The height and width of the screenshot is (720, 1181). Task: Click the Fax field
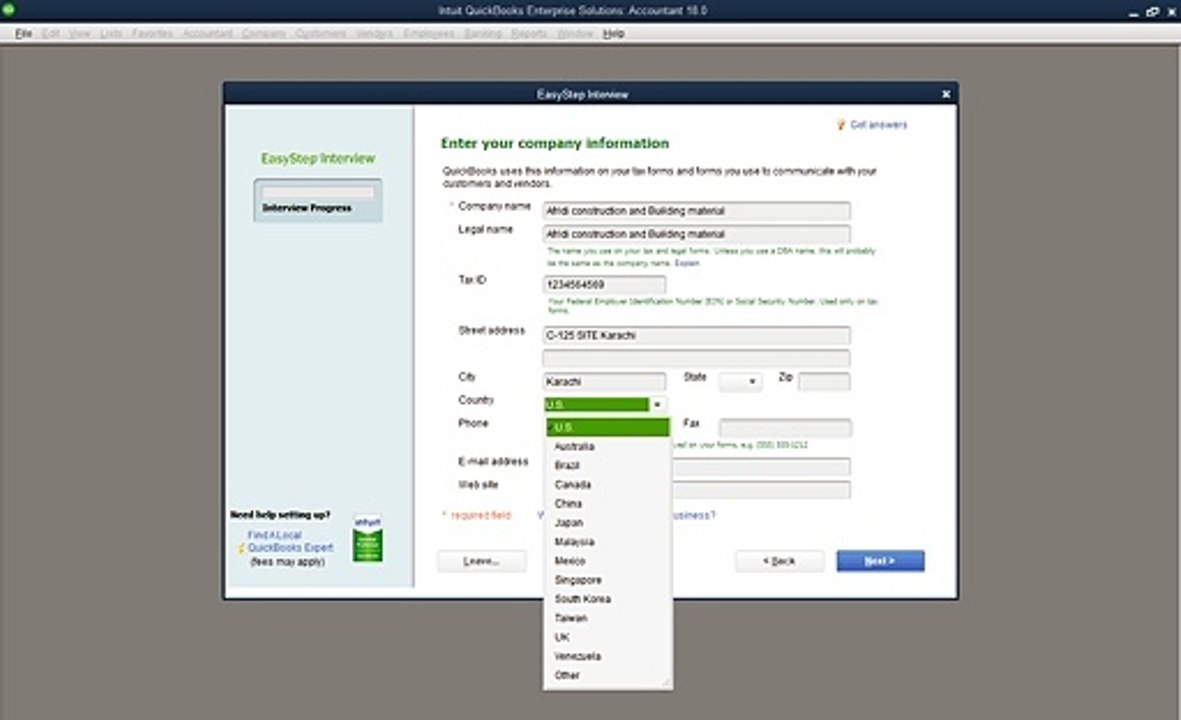pos(786,429)
